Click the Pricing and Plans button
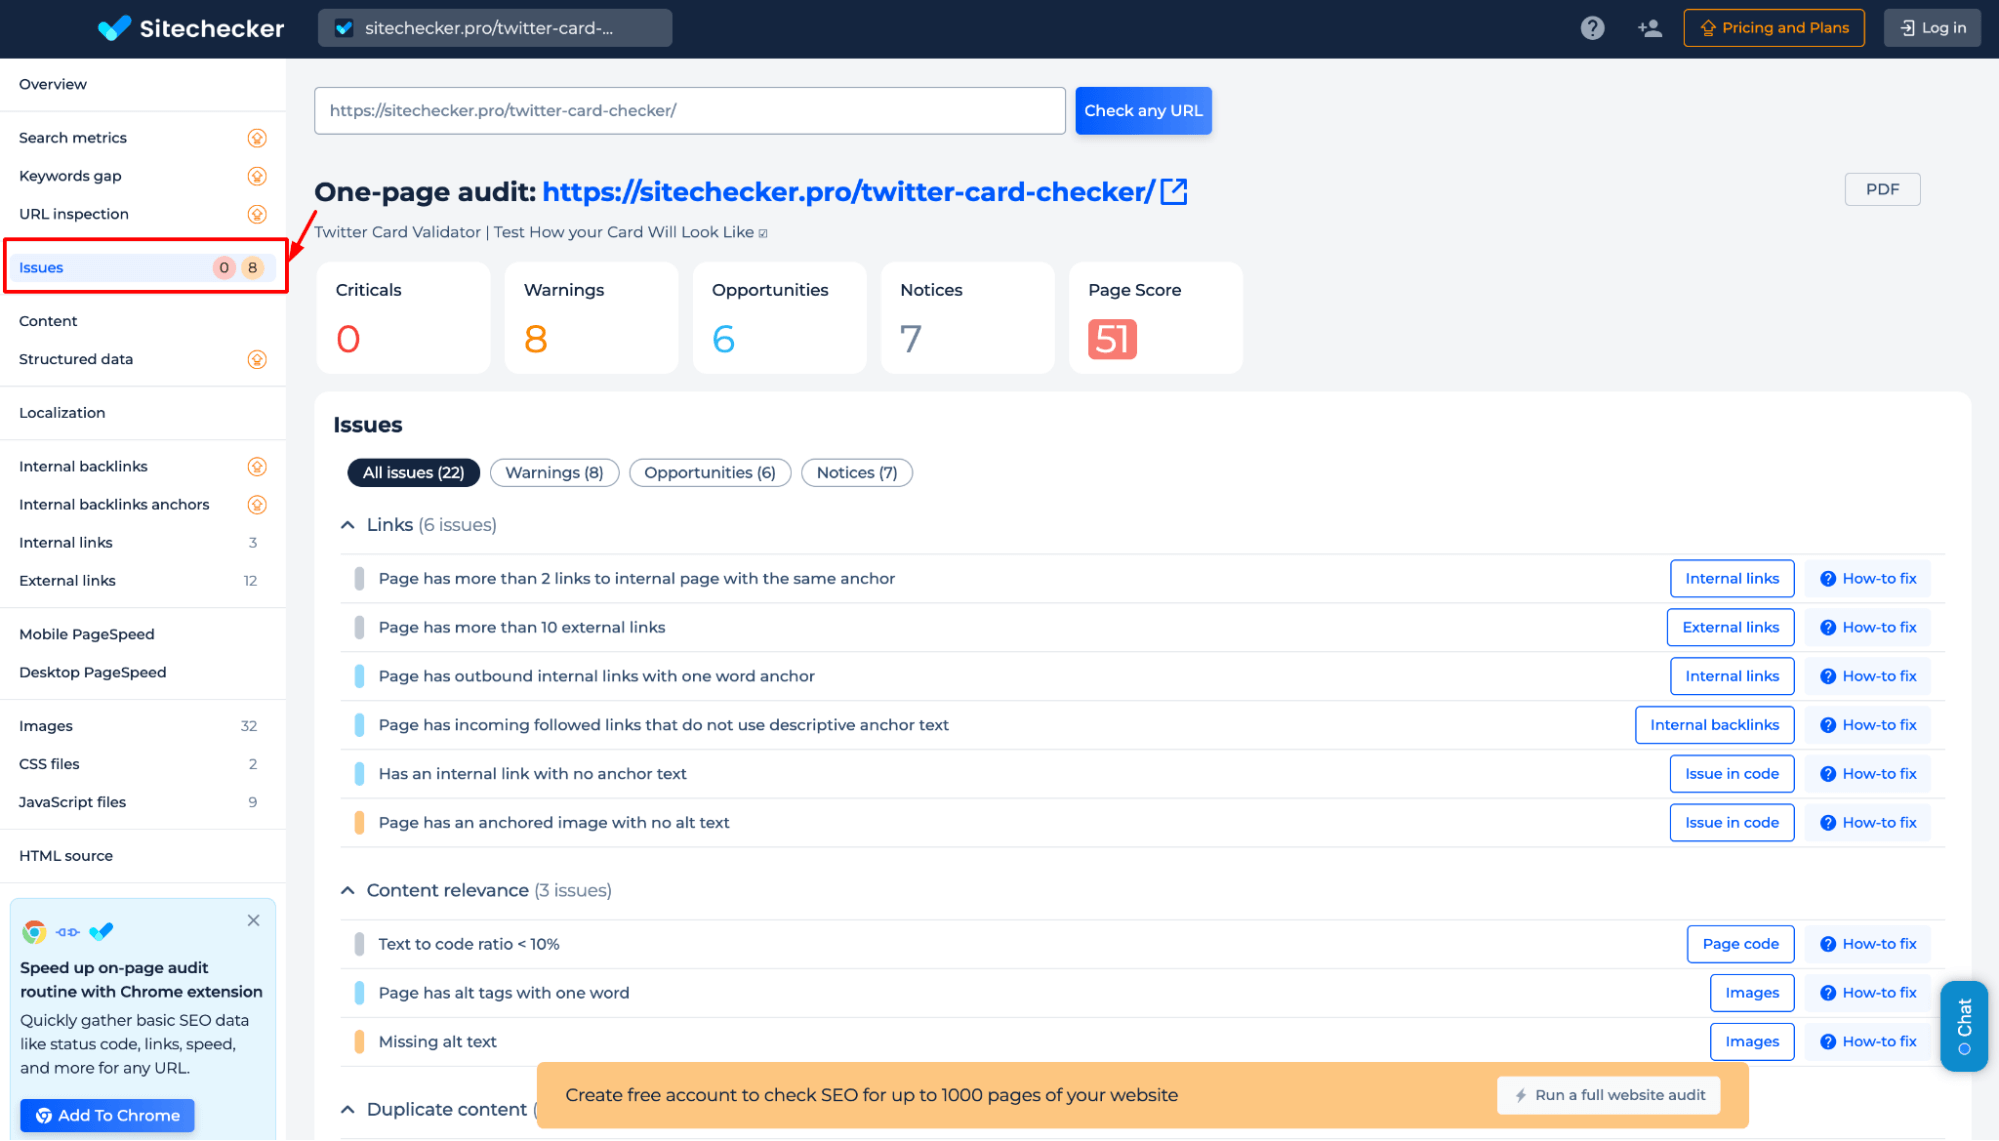The width and height of the screenshot is (1999, 1141). (1774, 27)
